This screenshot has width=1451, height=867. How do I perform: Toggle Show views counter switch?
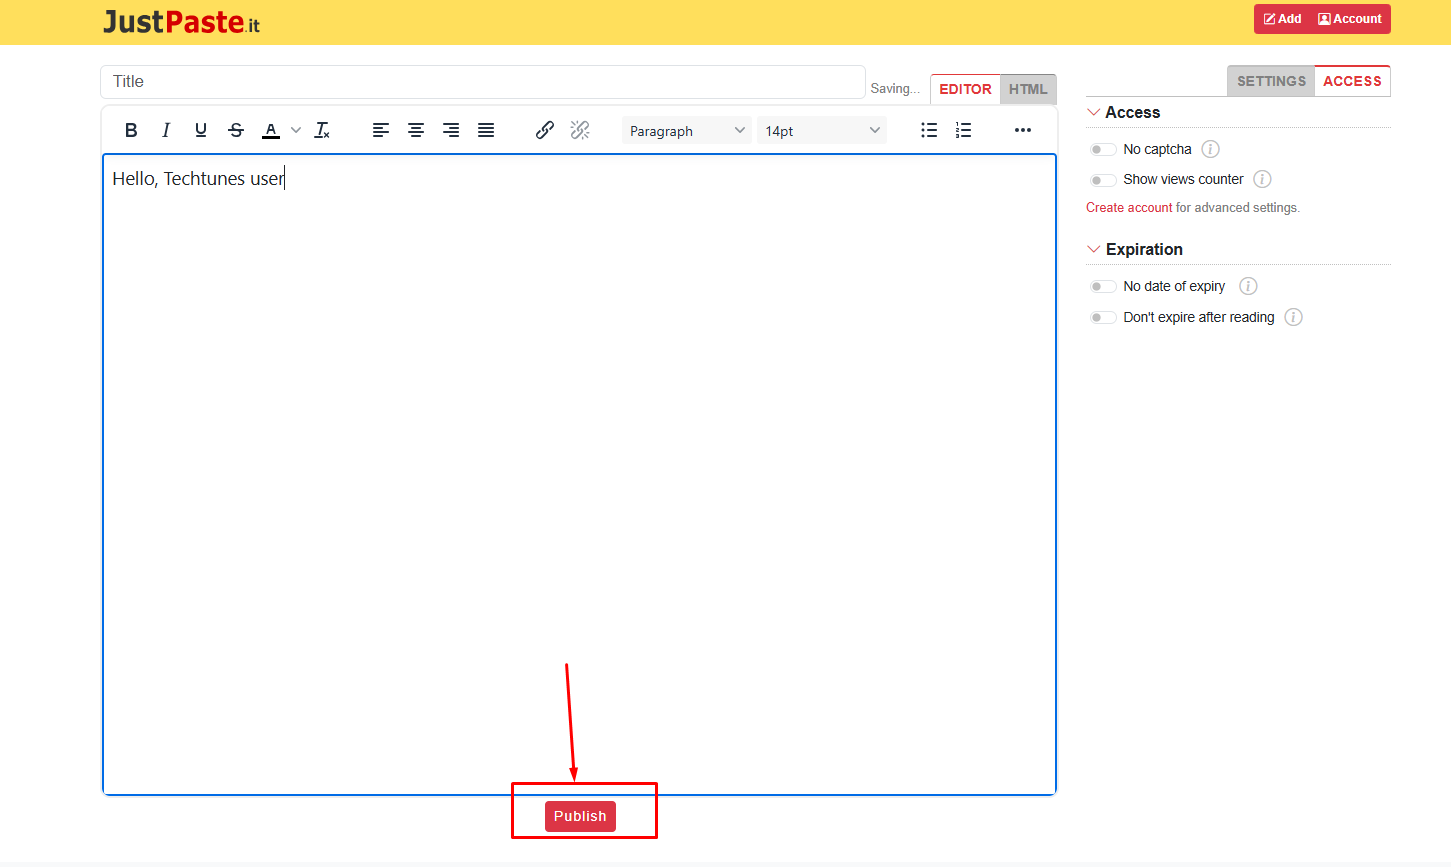click(x=1103, y=180)
